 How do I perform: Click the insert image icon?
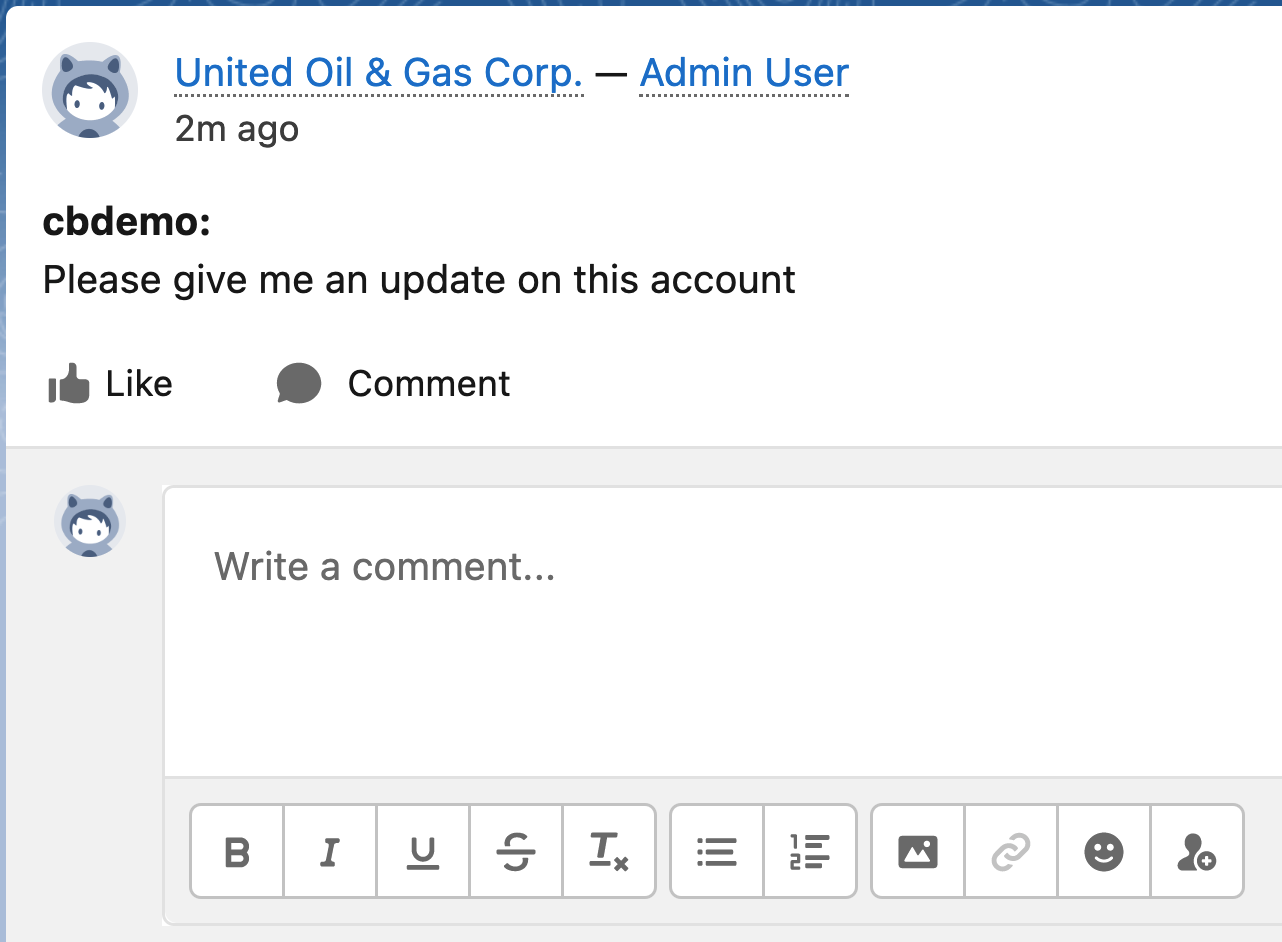tap(918, 852)
